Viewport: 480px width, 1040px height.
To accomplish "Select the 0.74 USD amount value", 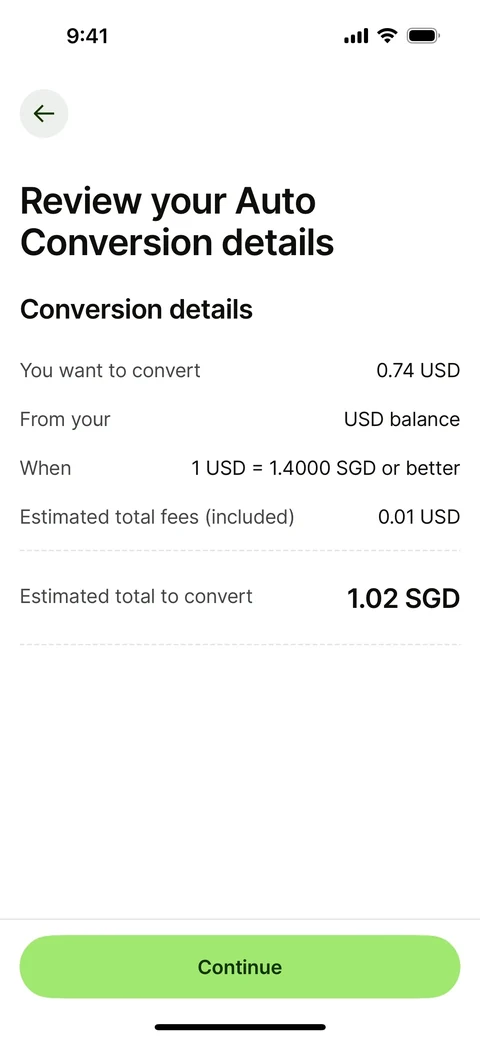I will (x=418, y=370).
